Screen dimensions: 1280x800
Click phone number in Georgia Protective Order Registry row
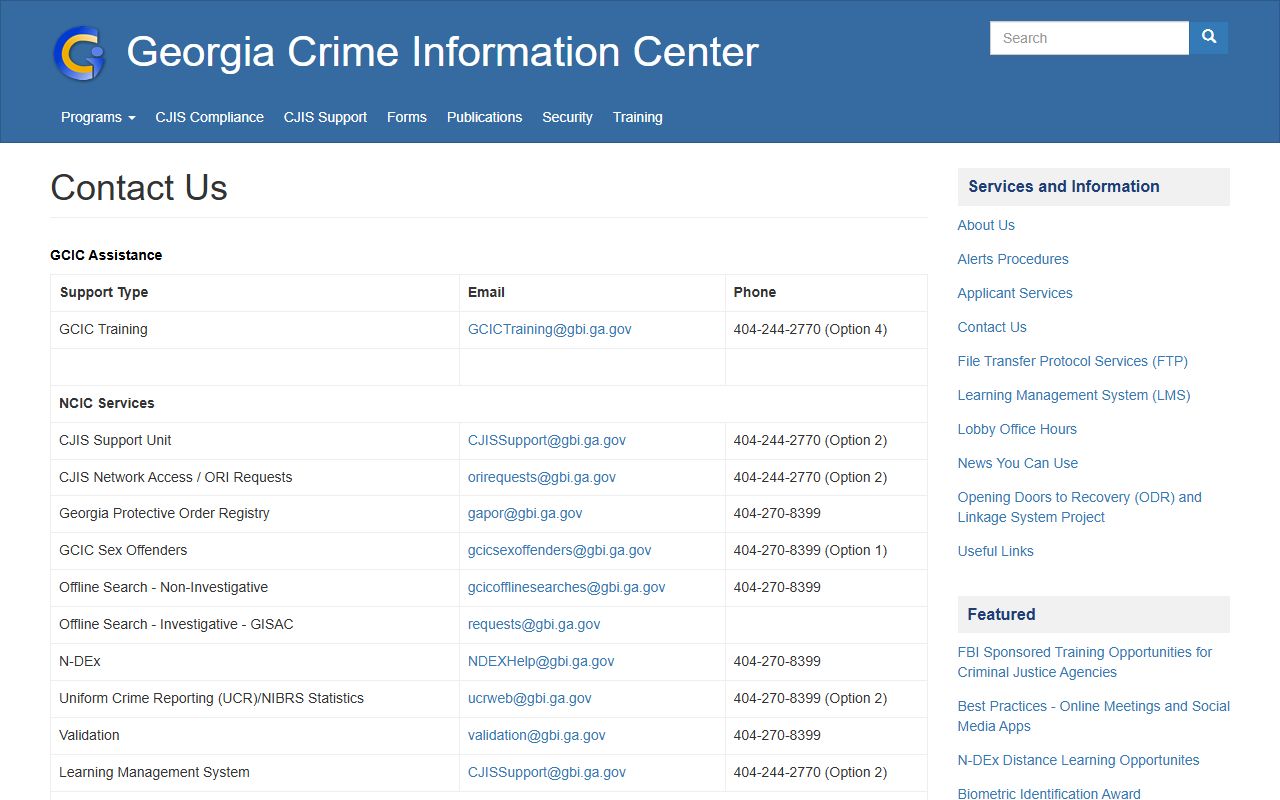[777, 513]
